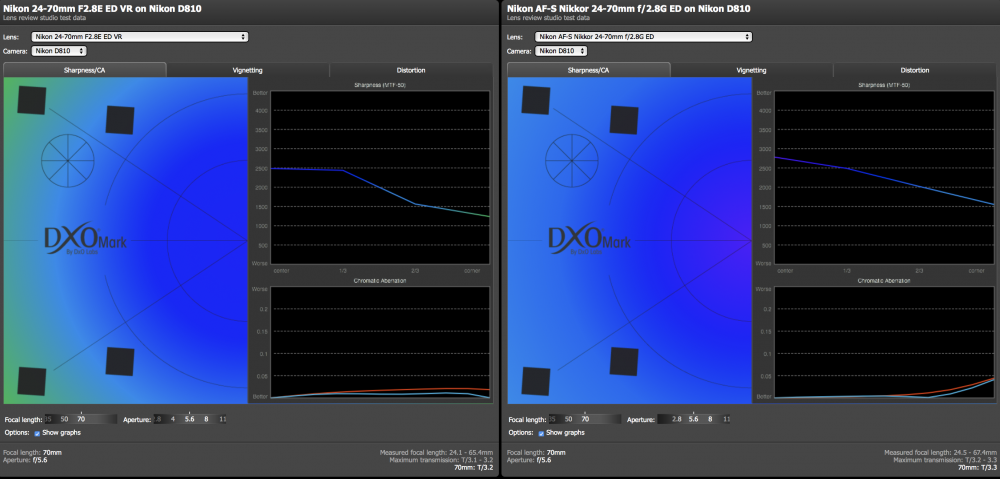Click title 'Nikon 24-70mm F2.8E ED VR on Nikon D810'
1000x479 pixels.
click(x=103, y=8)
